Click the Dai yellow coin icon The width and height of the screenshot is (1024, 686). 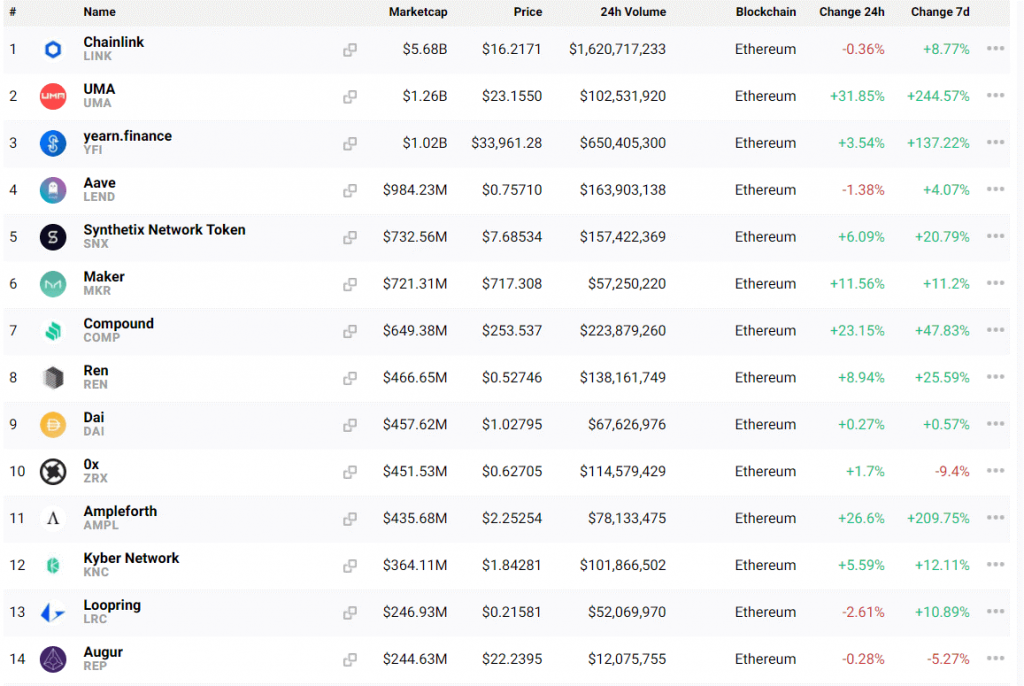(x=53, y=425)
